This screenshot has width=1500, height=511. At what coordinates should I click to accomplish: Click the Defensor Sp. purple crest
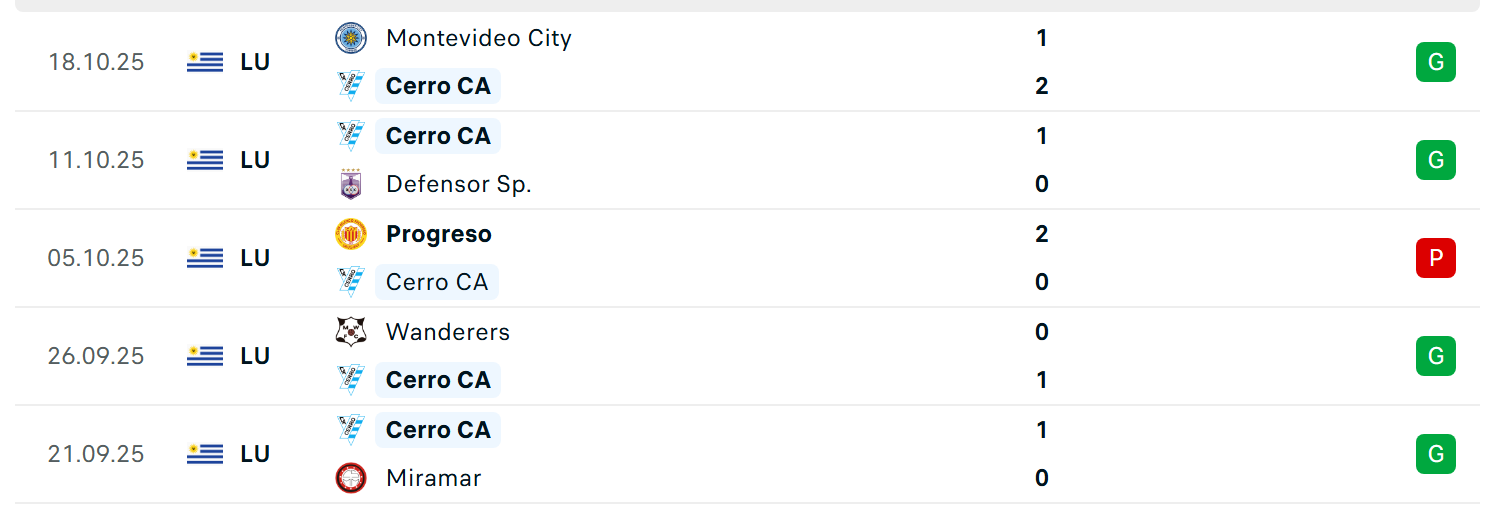[x=350, y=184]
